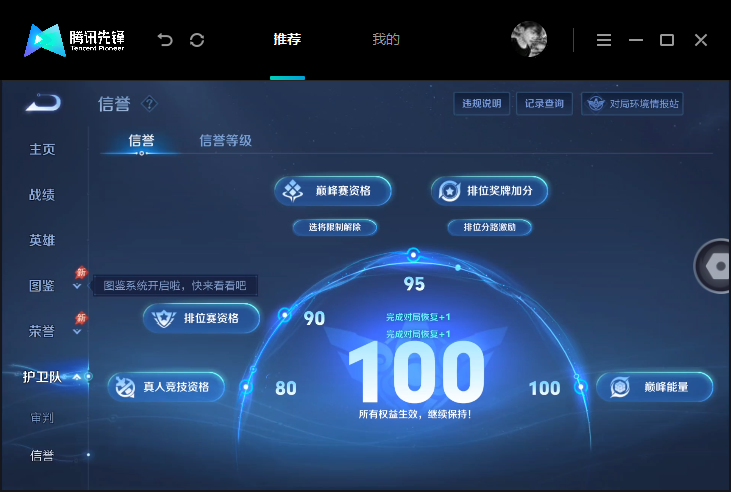Screen dimensions: 731x492
Task: Click 所有权益生效，继续保持 text
Action: (415, 414)
